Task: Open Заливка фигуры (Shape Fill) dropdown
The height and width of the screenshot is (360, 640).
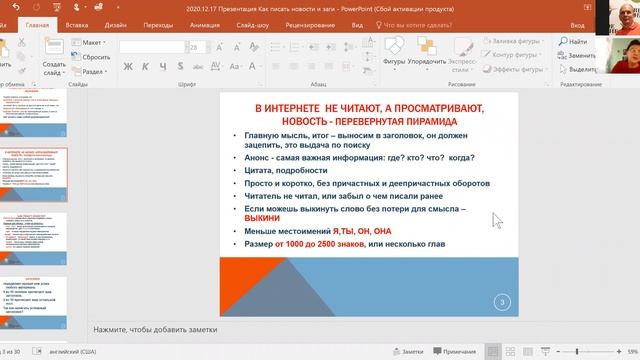Action: point(513,41)
